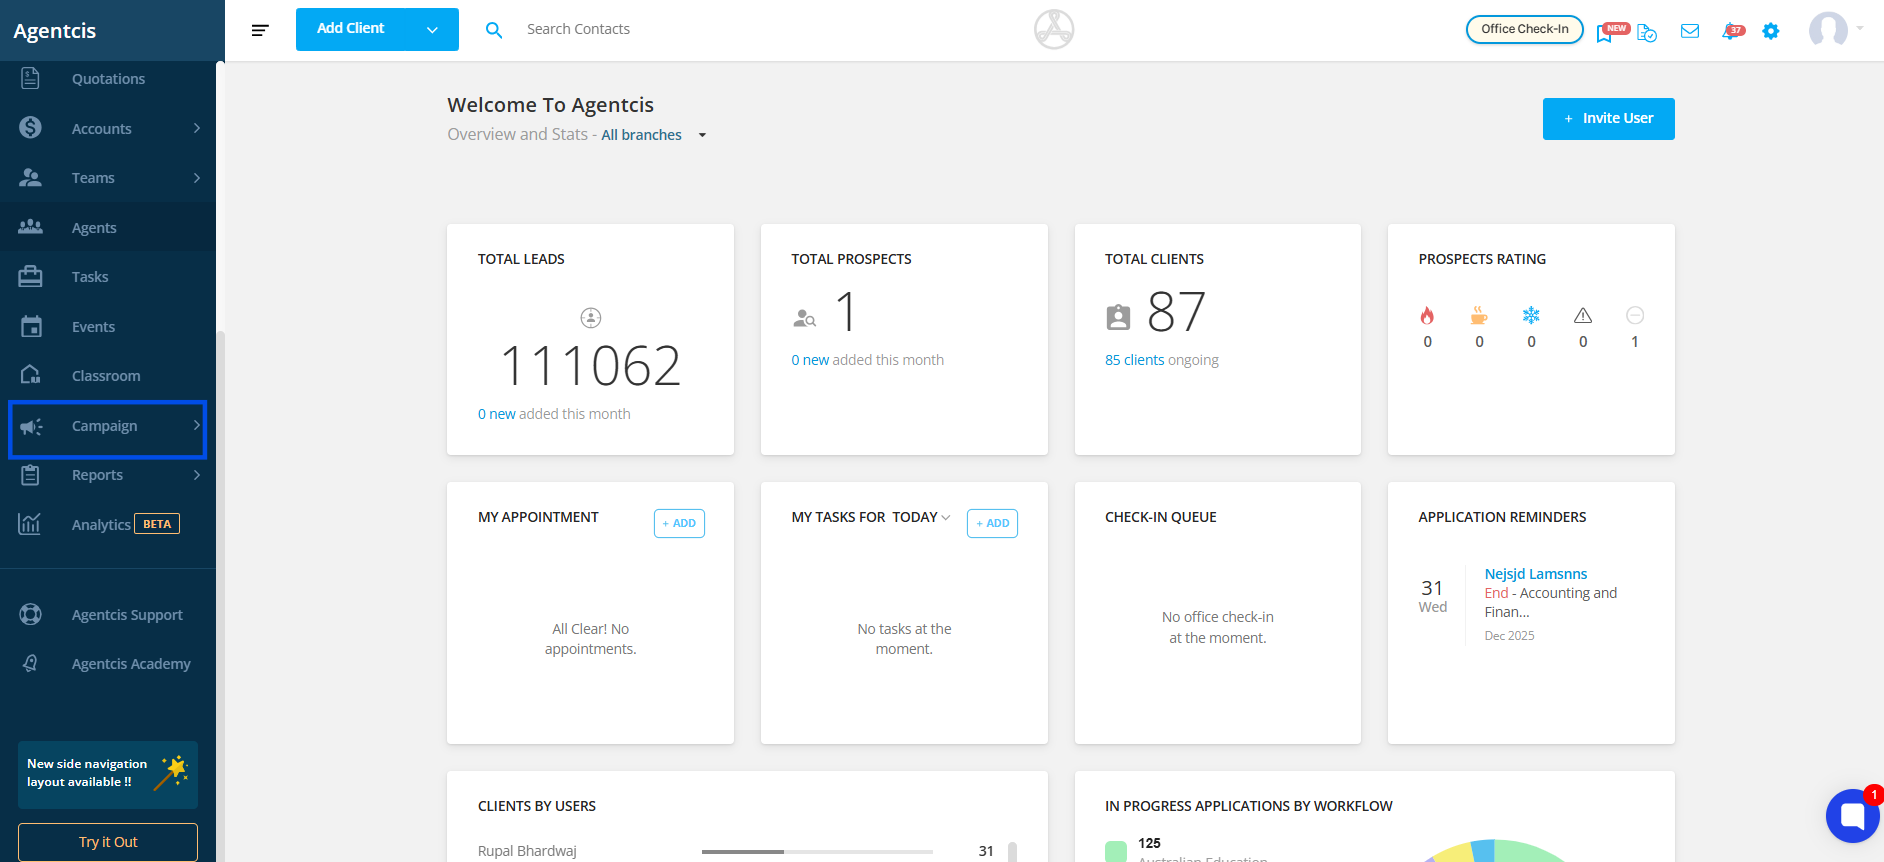Click the Clients By Users scrollbar
Screen dimensions: 1884x862
tap(1012, 852)
